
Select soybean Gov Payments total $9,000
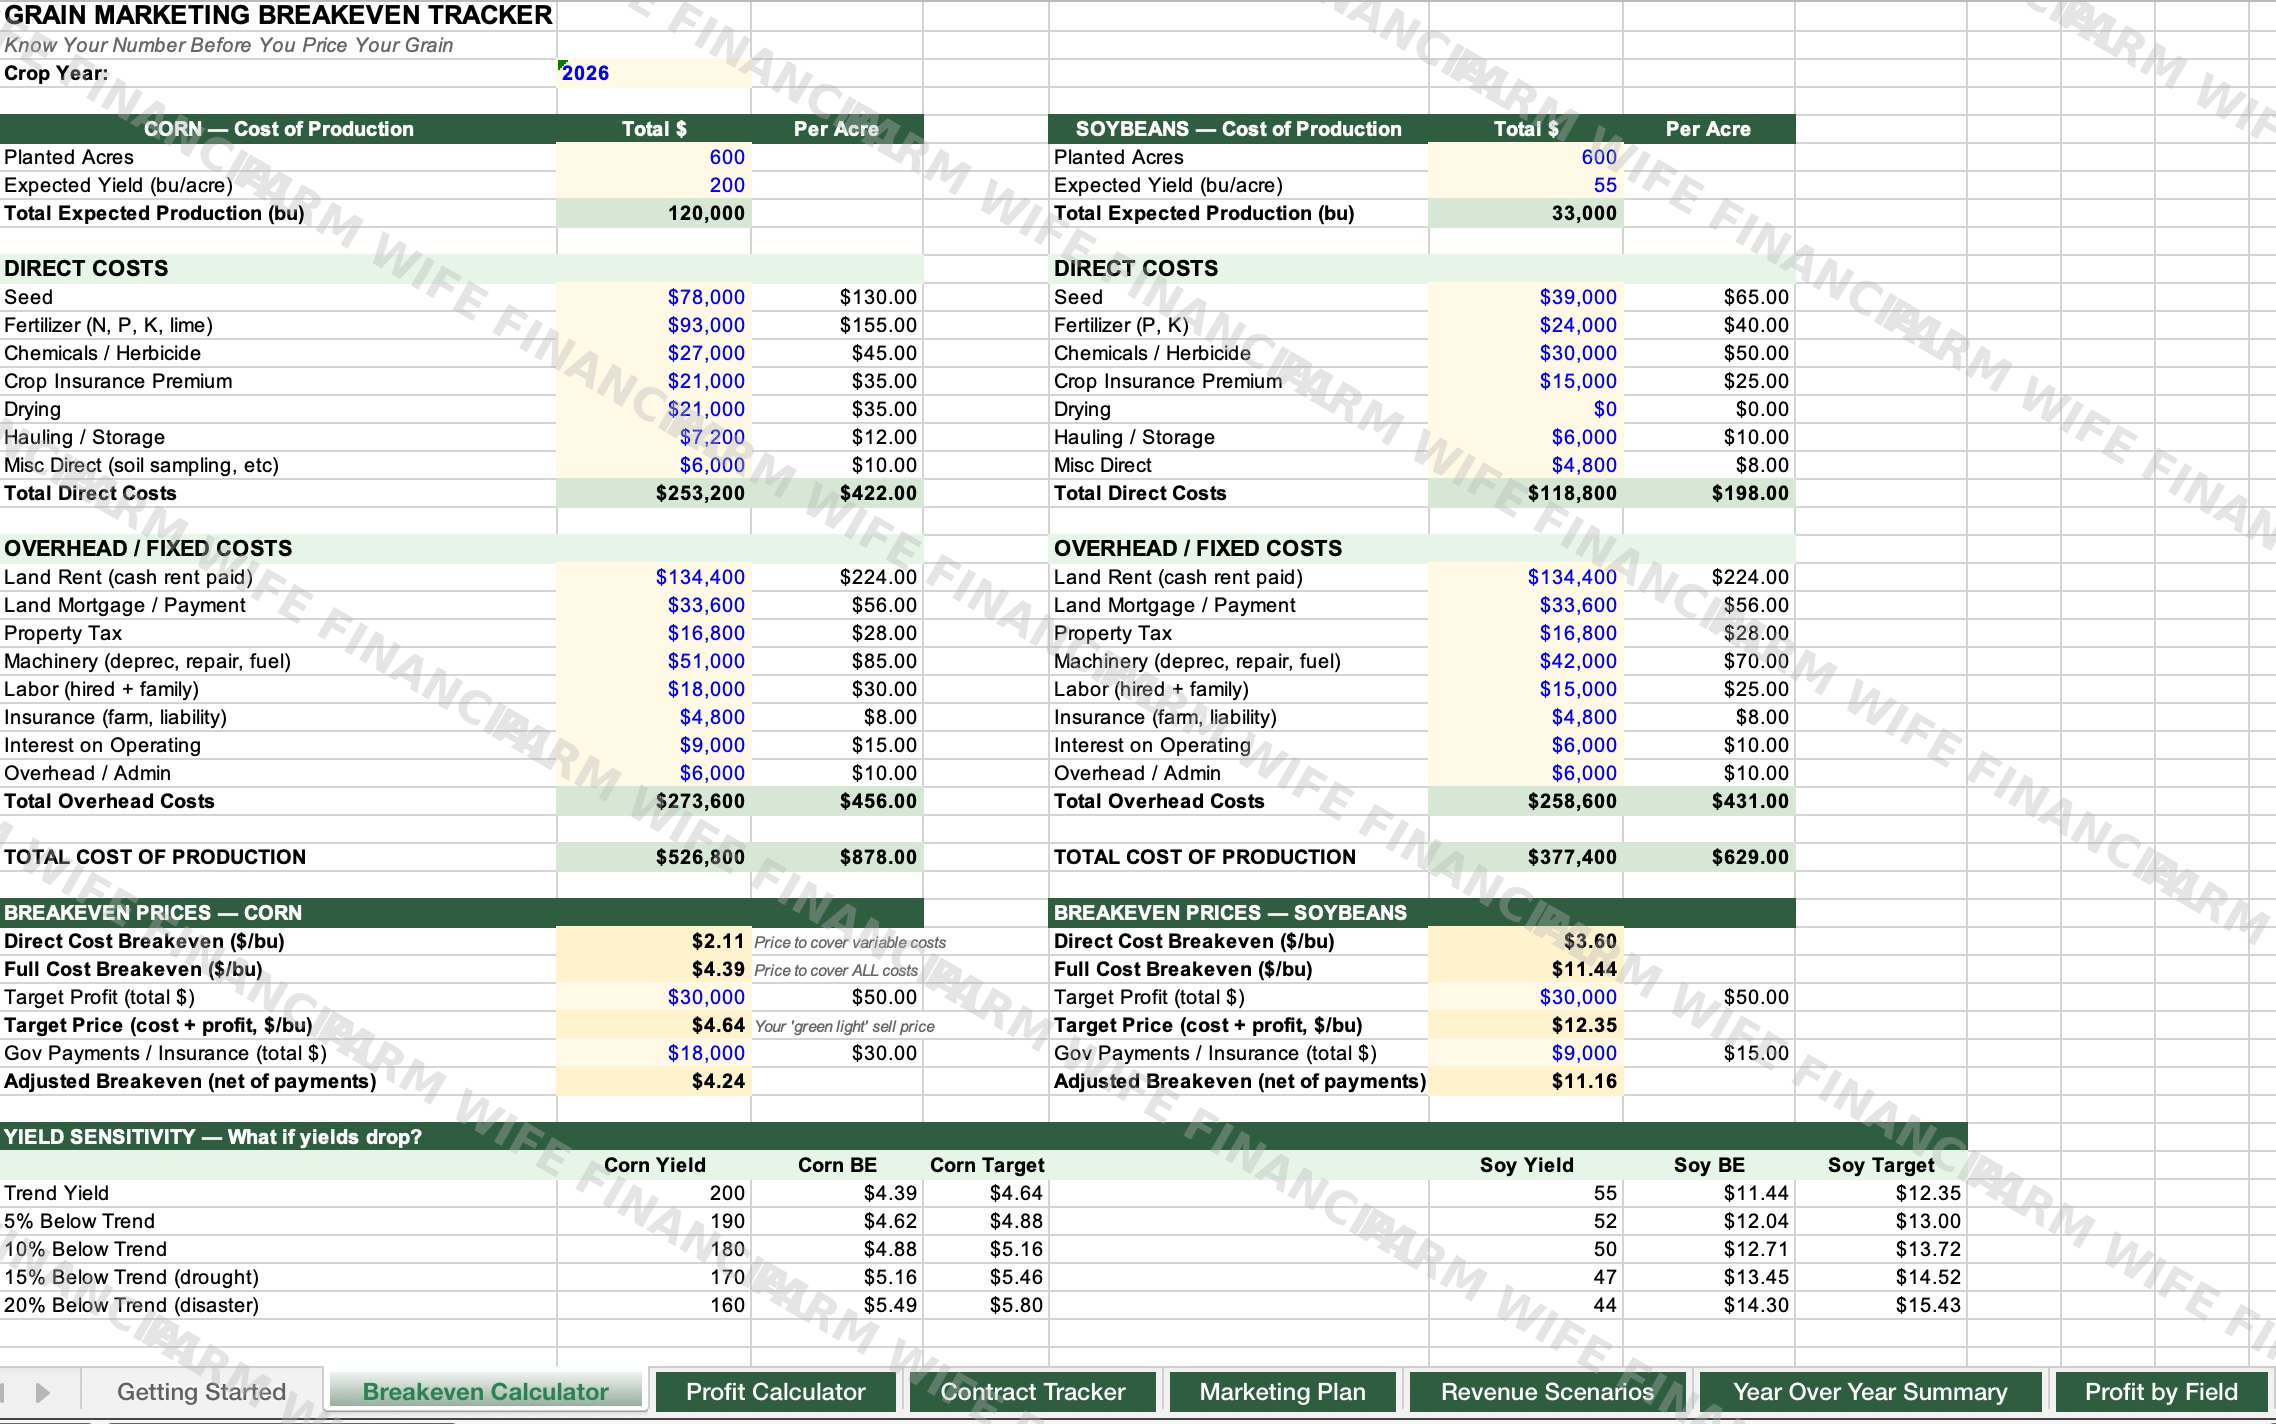1525,1053
